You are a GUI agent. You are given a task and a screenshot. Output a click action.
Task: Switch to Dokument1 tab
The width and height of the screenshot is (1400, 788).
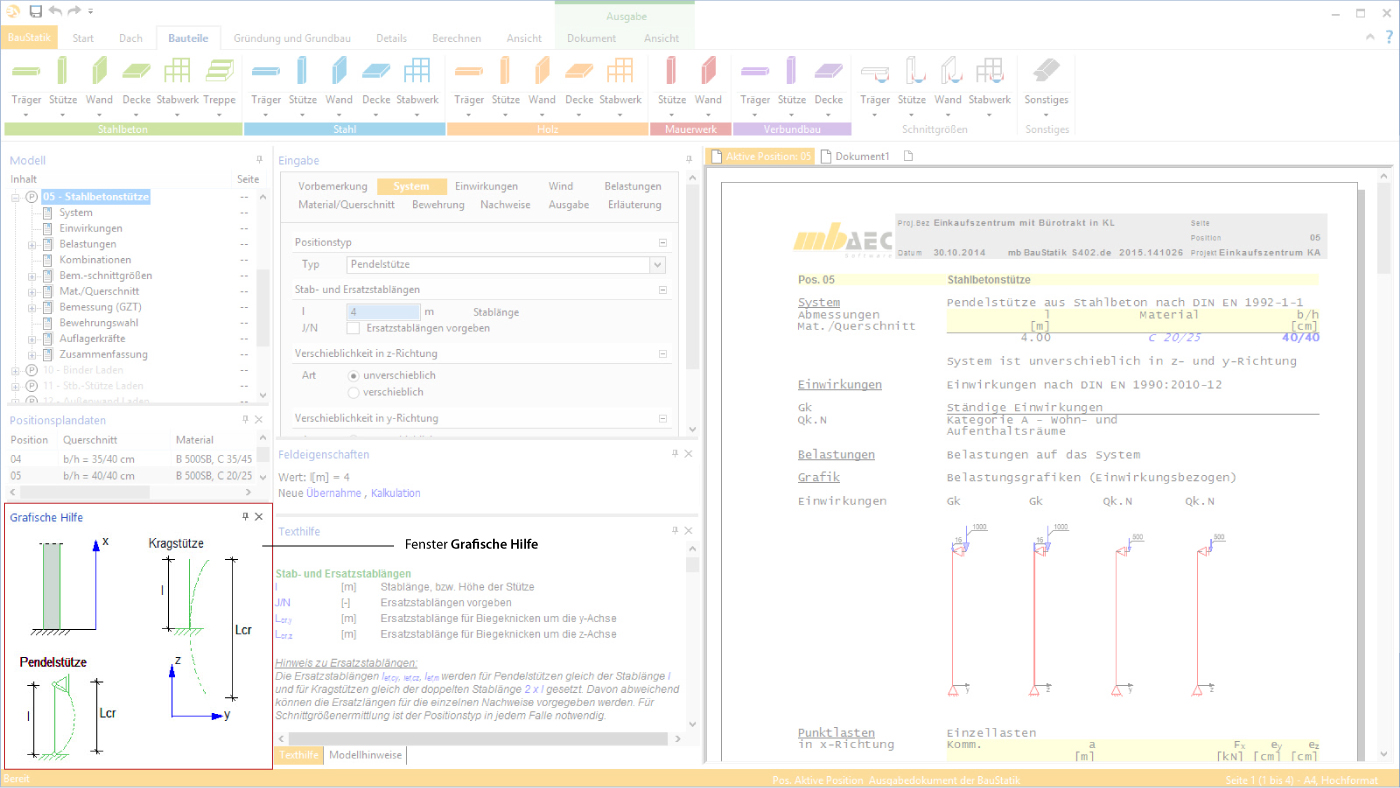point(856,156)
